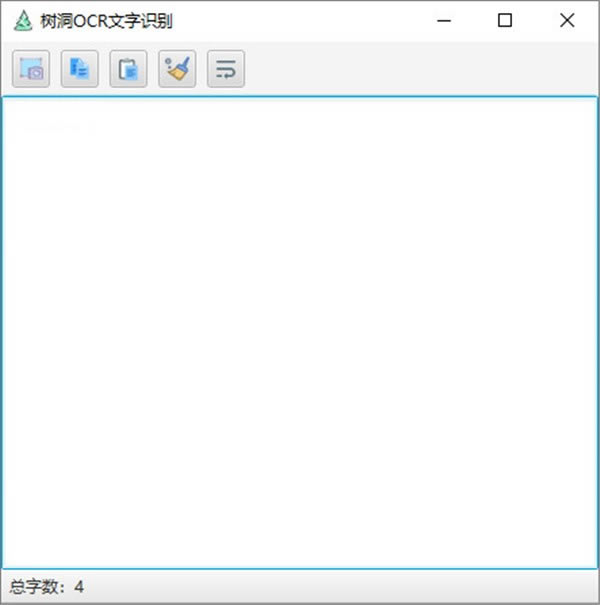Paste from the clipboard using the toolbar icon

pos(128,69)
